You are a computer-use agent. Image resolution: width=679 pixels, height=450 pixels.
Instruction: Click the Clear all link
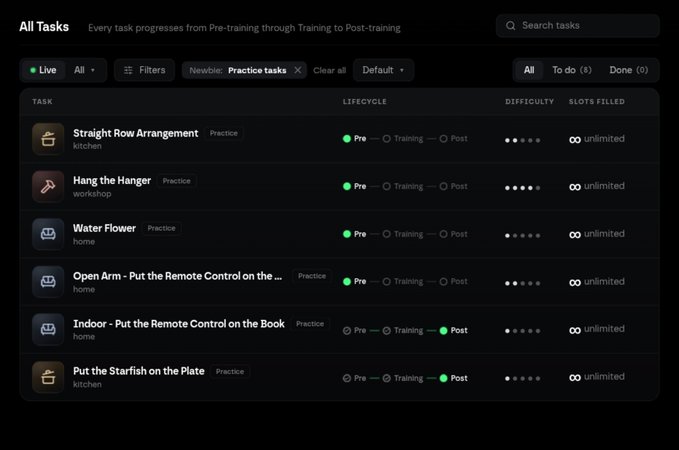point(330,70)
